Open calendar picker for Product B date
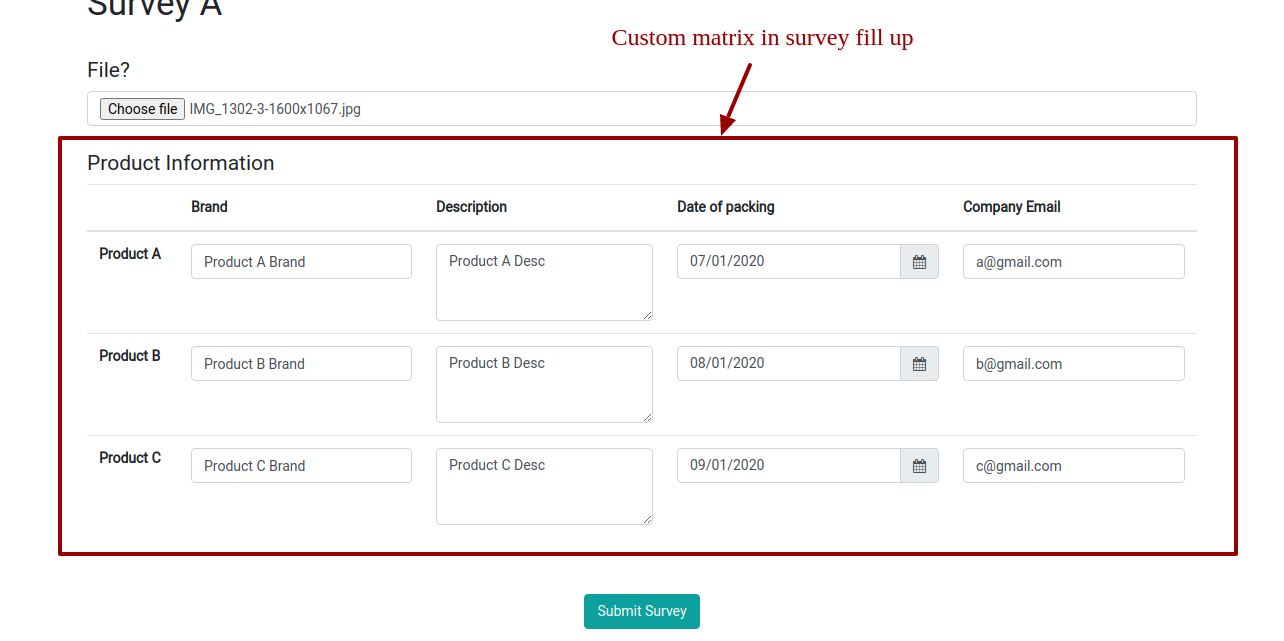The width and height of the screenshot is (1284, 641). pyautogui.click(x=919, y=364)
